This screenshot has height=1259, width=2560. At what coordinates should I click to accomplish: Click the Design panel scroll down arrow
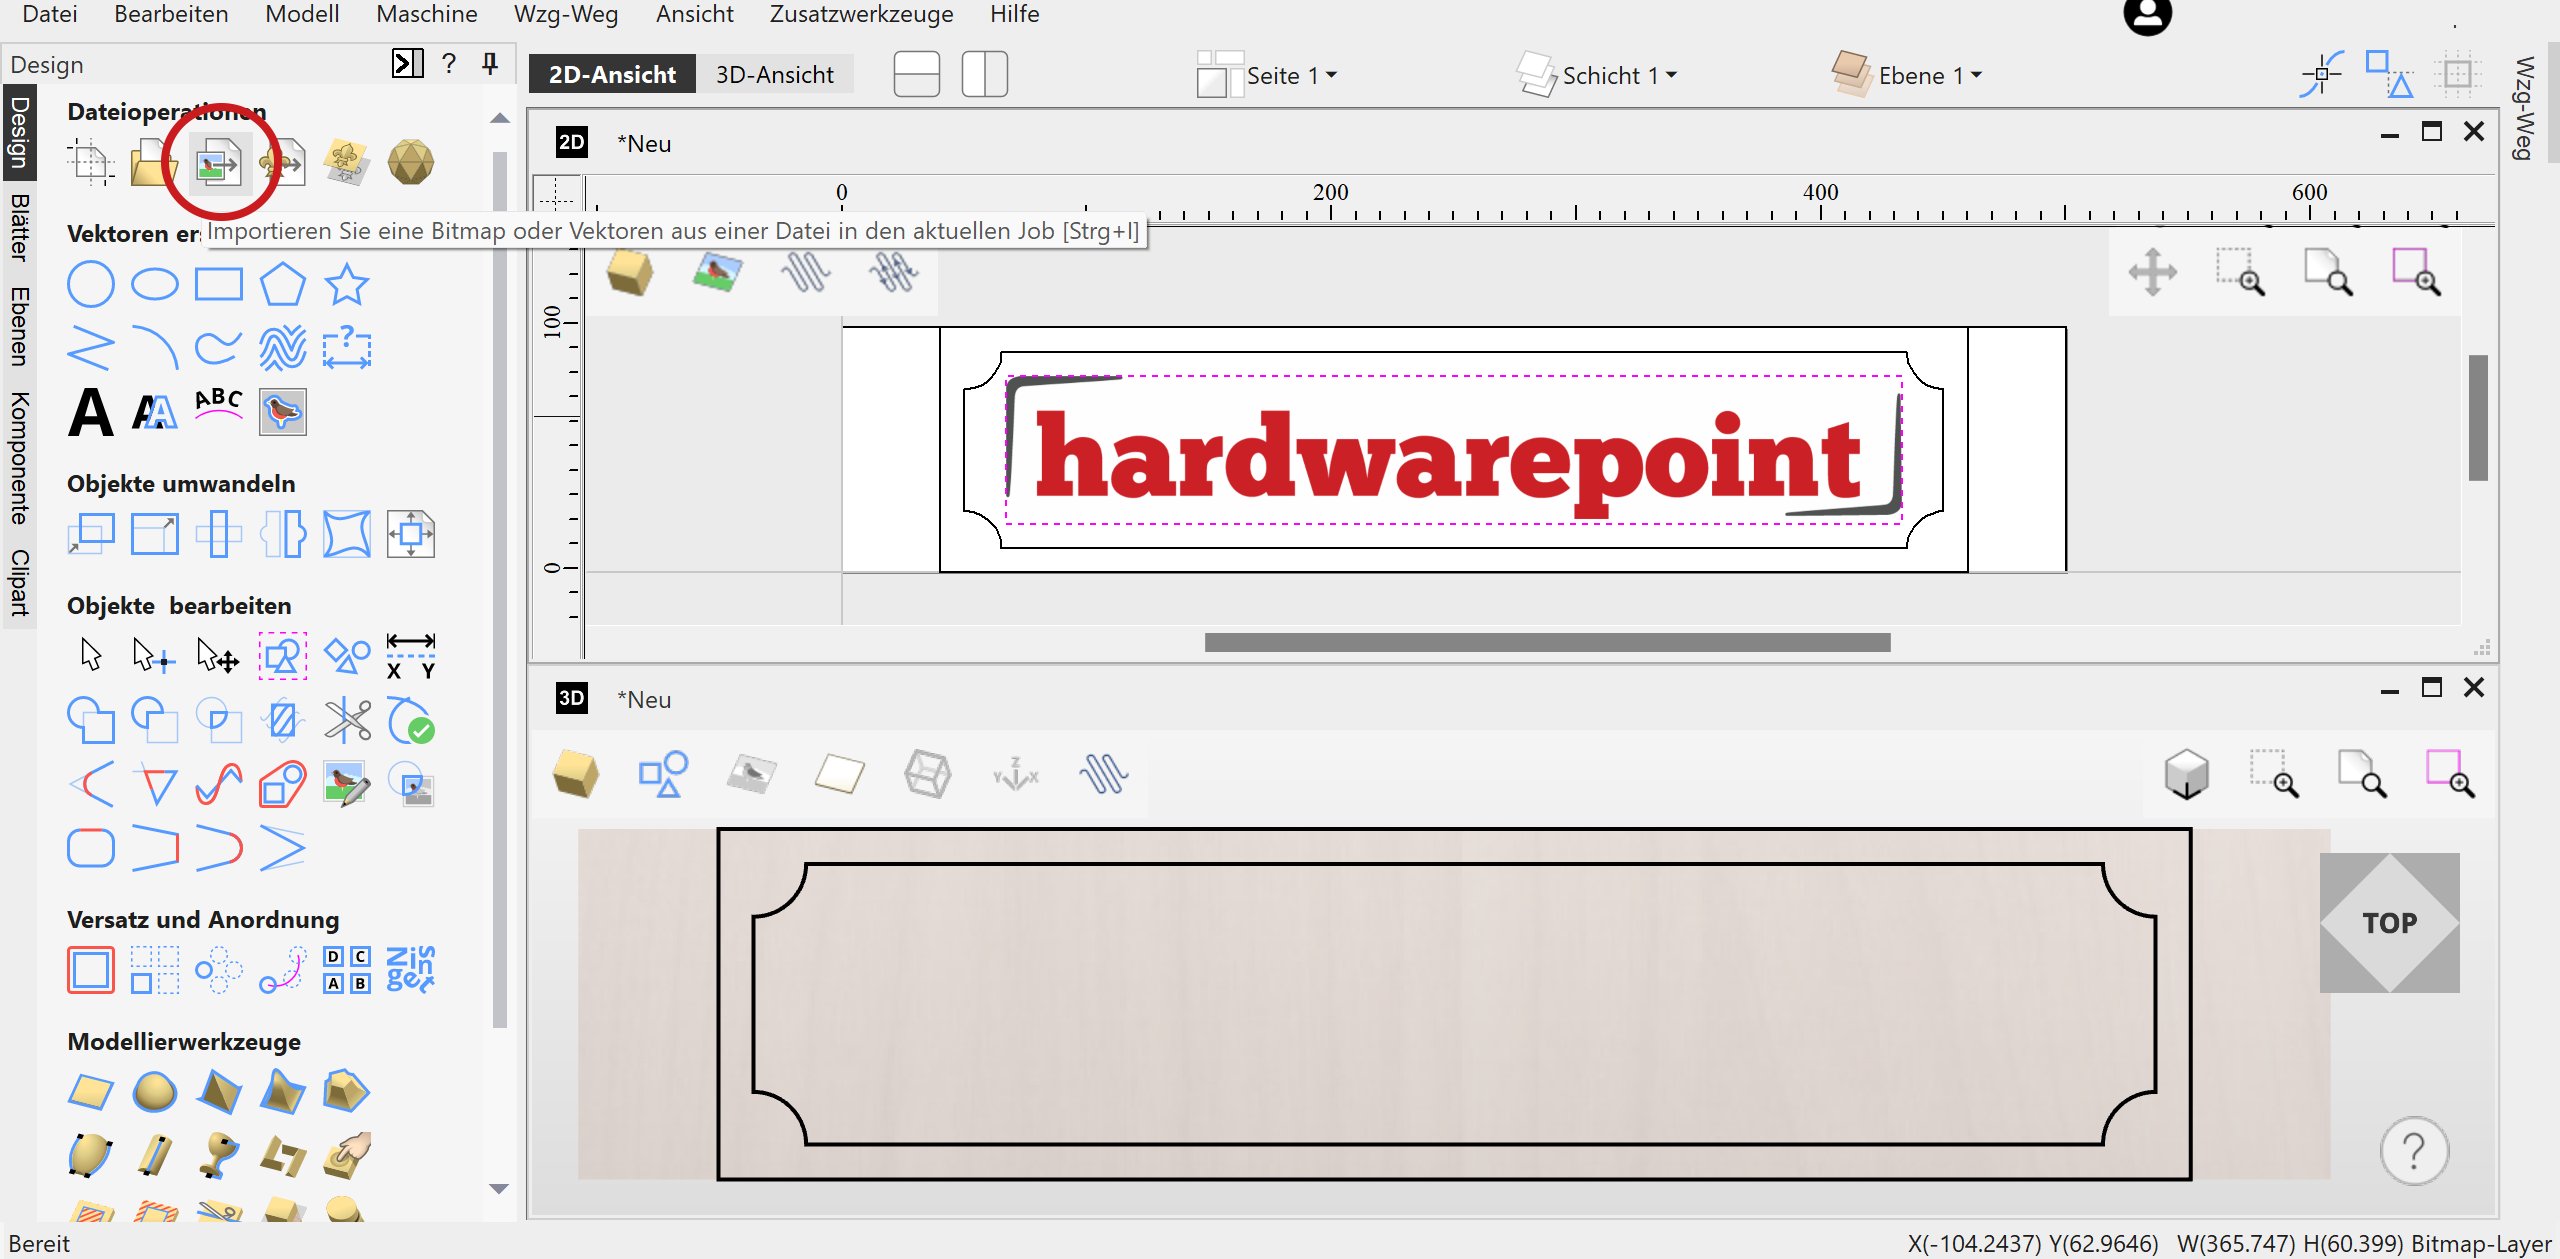point(500,1188)
